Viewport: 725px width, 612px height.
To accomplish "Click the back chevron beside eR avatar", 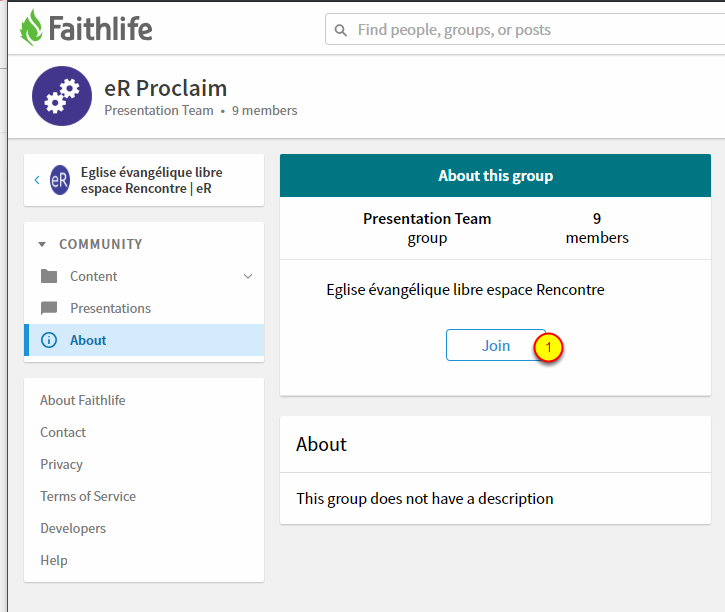I will pyautogui.click(x=37, y=180).
